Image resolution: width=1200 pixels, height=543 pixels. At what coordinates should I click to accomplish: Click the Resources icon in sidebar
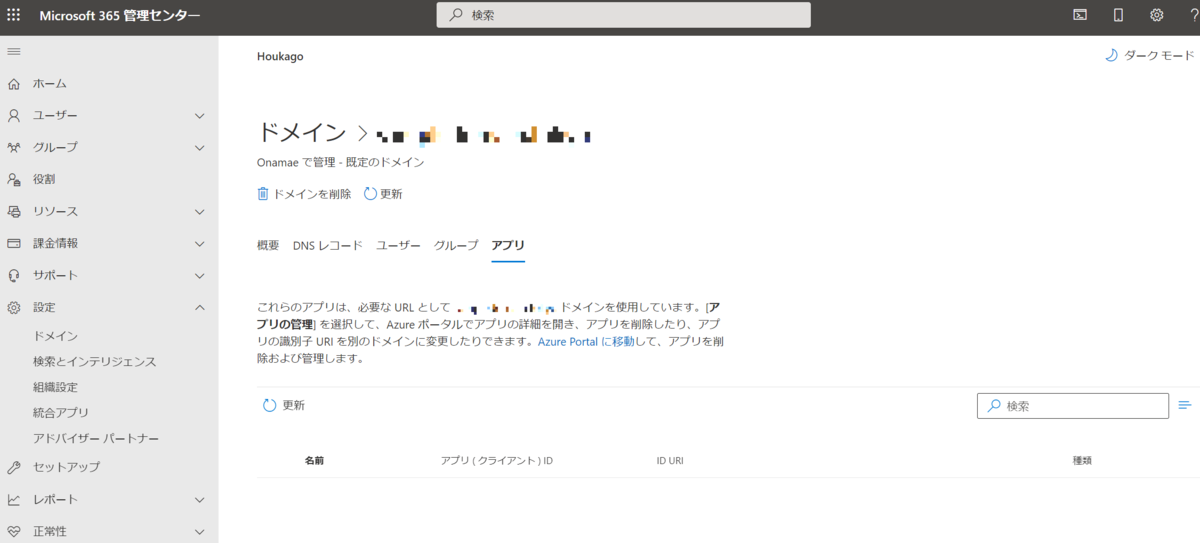(14, 212)
